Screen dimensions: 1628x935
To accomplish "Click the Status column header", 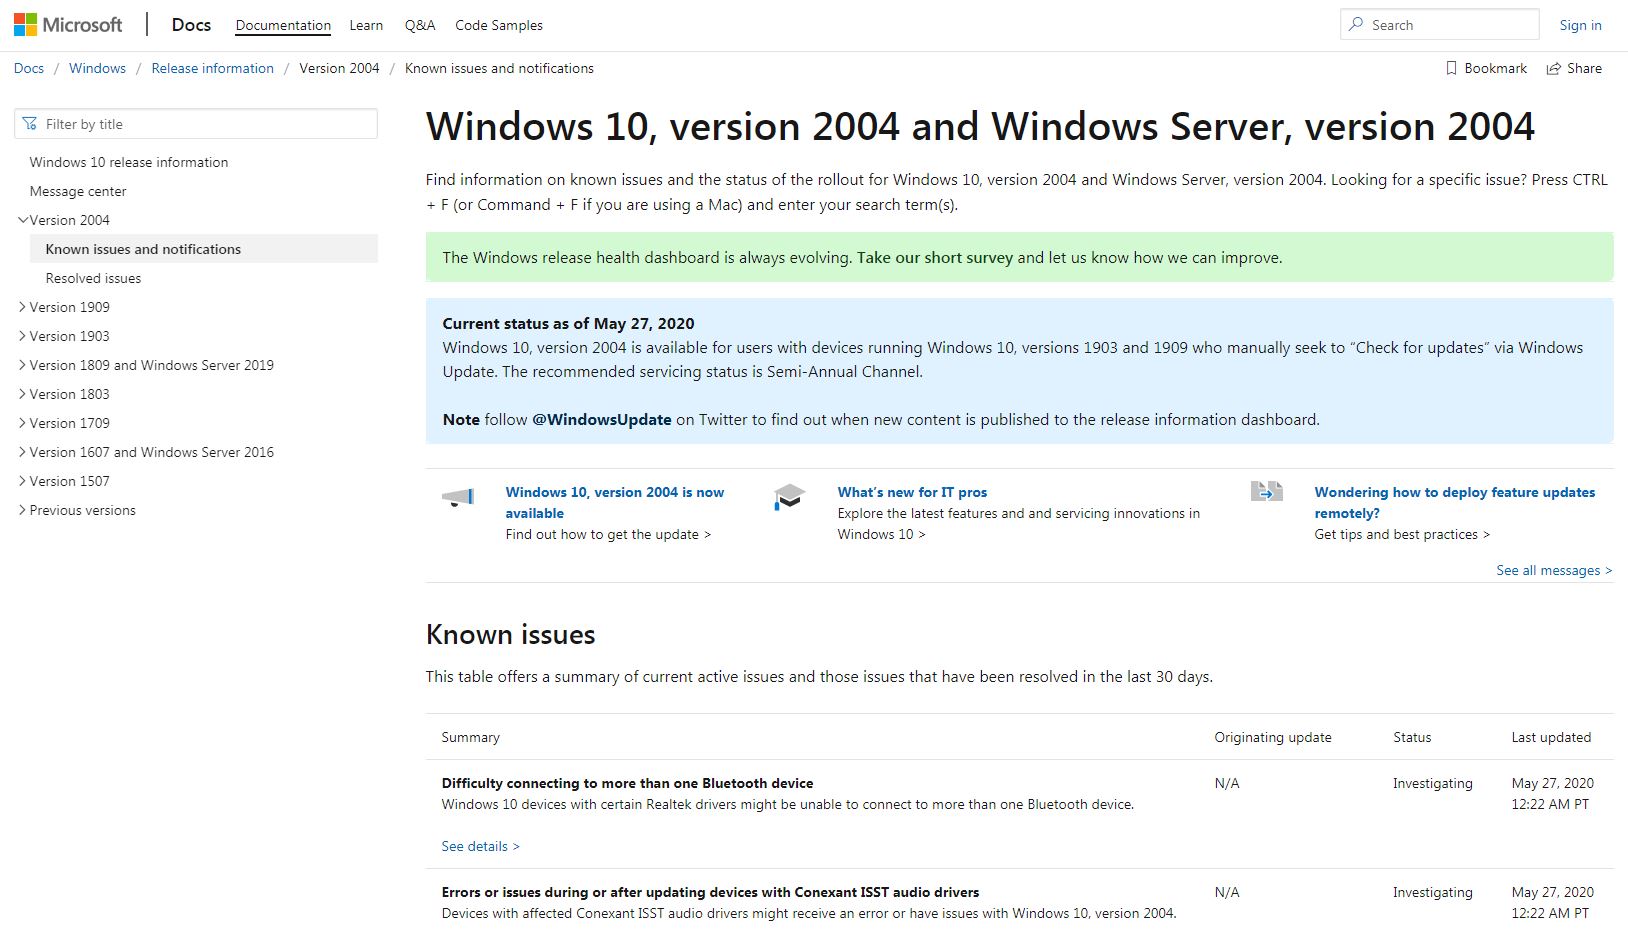I will click(1412, 737).
